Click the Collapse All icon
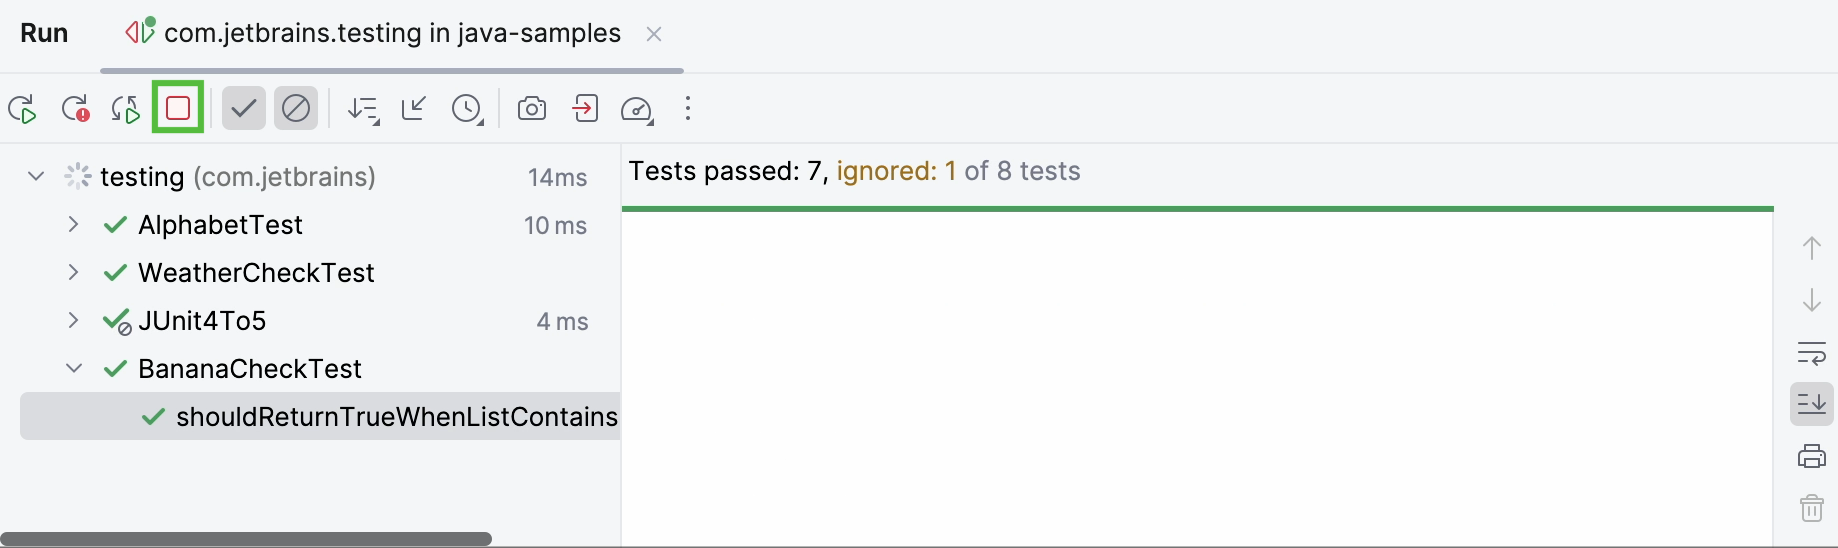 414,108
